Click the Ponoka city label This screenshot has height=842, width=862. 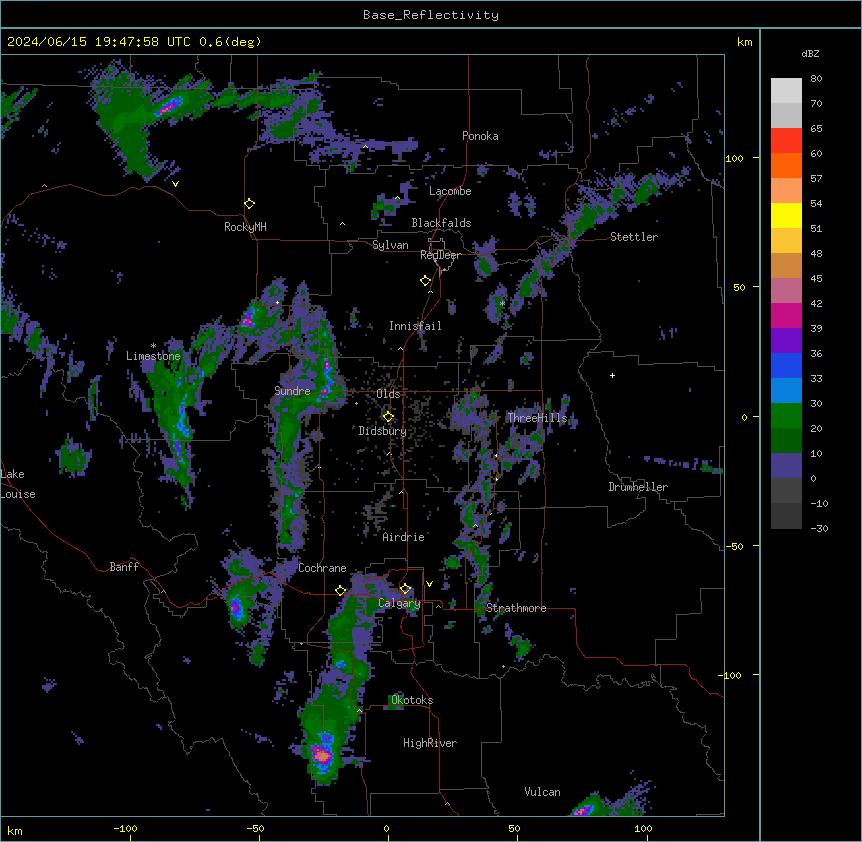[x=480, y=136]
